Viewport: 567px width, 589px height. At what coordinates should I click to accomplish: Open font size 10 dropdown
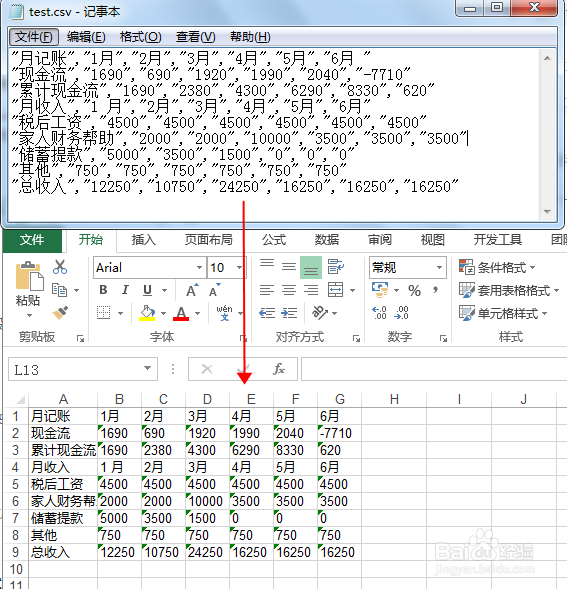[239, 267]
